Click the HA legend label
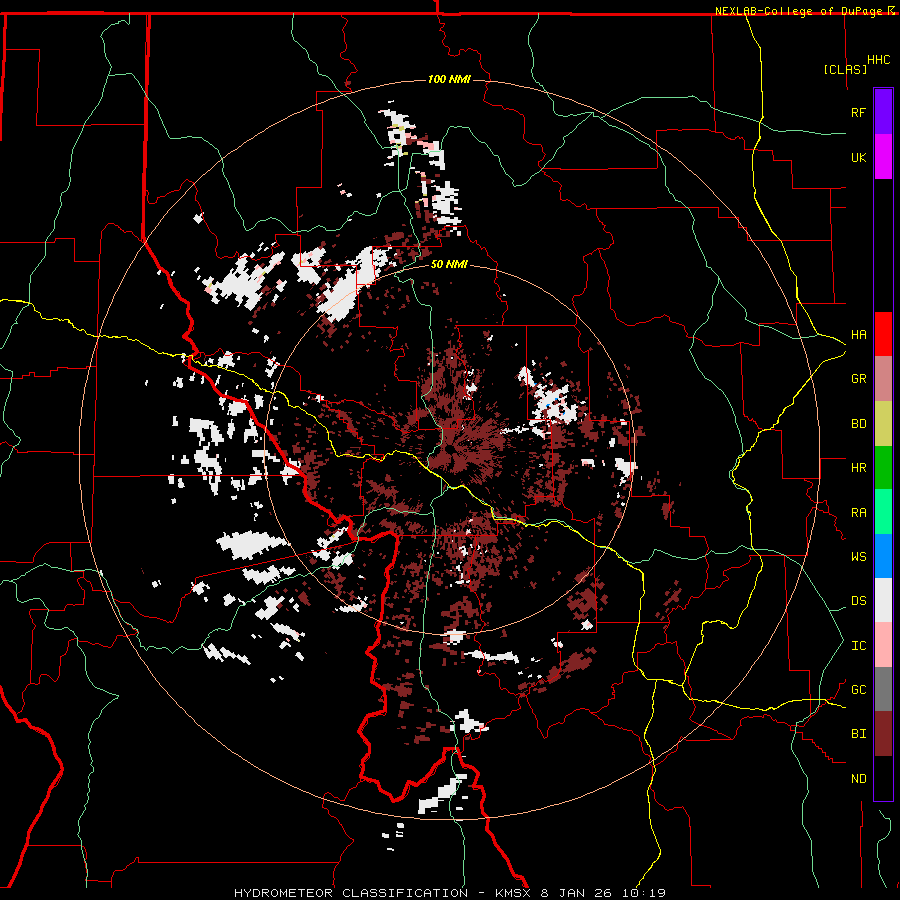Viewport: 900px width, 900px height. point(858,334)
